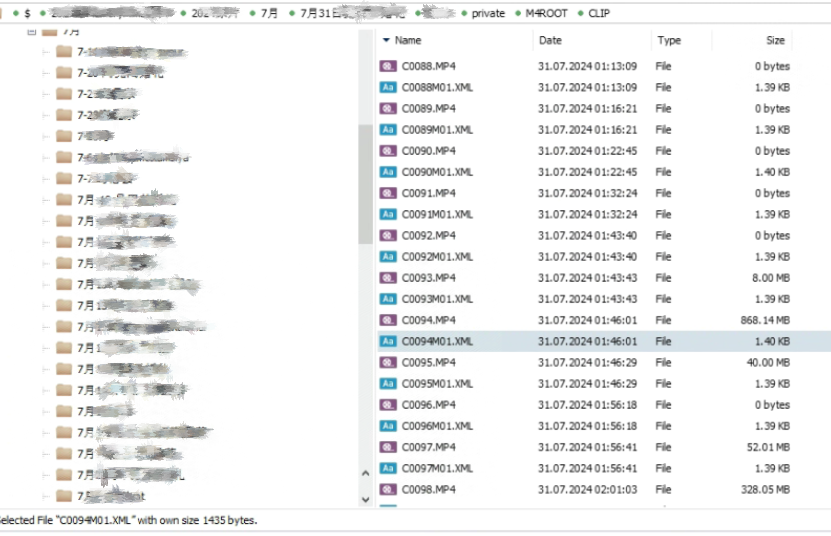Click the C0096M01.XML file icon
The width and height of the screenshot is (831, 536).
[x=388, y=426]
